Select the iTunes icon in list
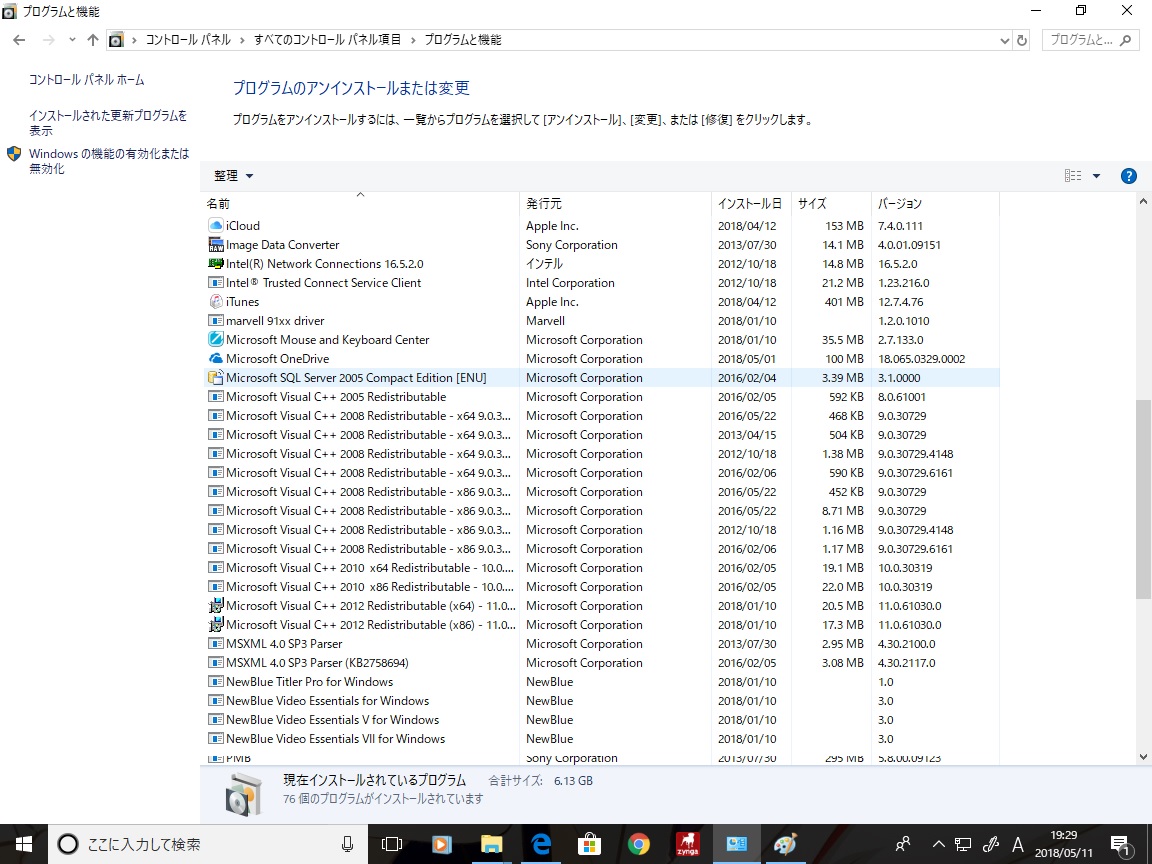This screenshot has width=1152, height=864. tap(215, 302)
